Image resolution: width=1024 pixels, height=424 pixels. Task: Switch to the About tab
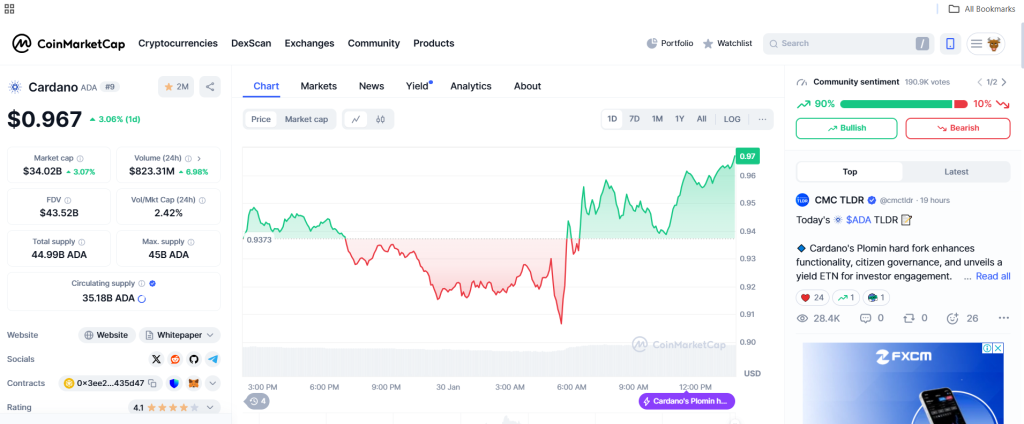click(527, 86)
